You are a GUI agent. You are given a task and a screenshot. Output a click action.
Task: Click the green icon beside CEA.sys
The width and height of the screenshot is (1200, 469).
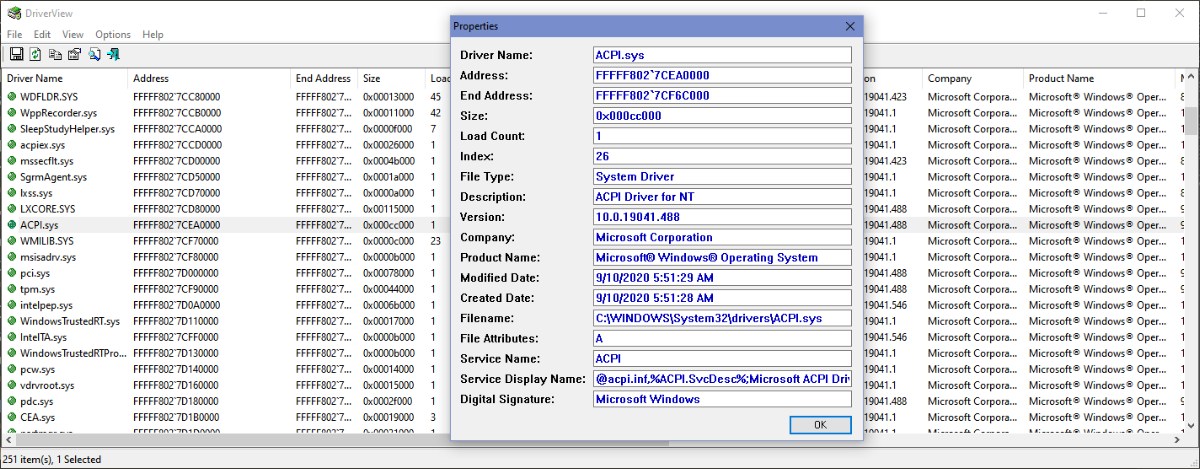click(x=12, y=417)
